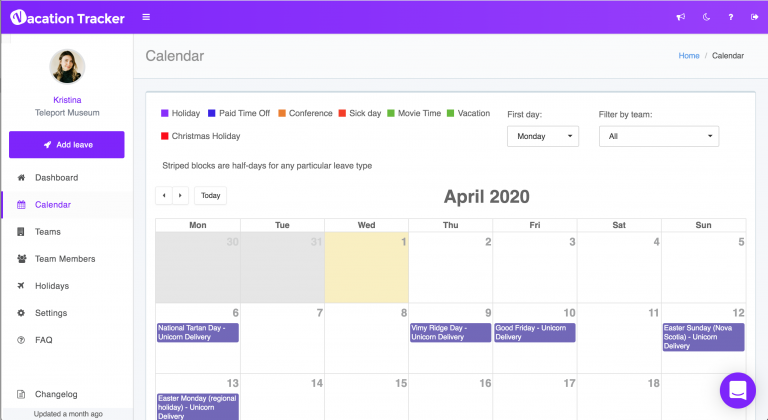The height and width of the screenshot is (420, 768).
Task: Open announcements via the megaphone icon
Action: pos(681,17)
